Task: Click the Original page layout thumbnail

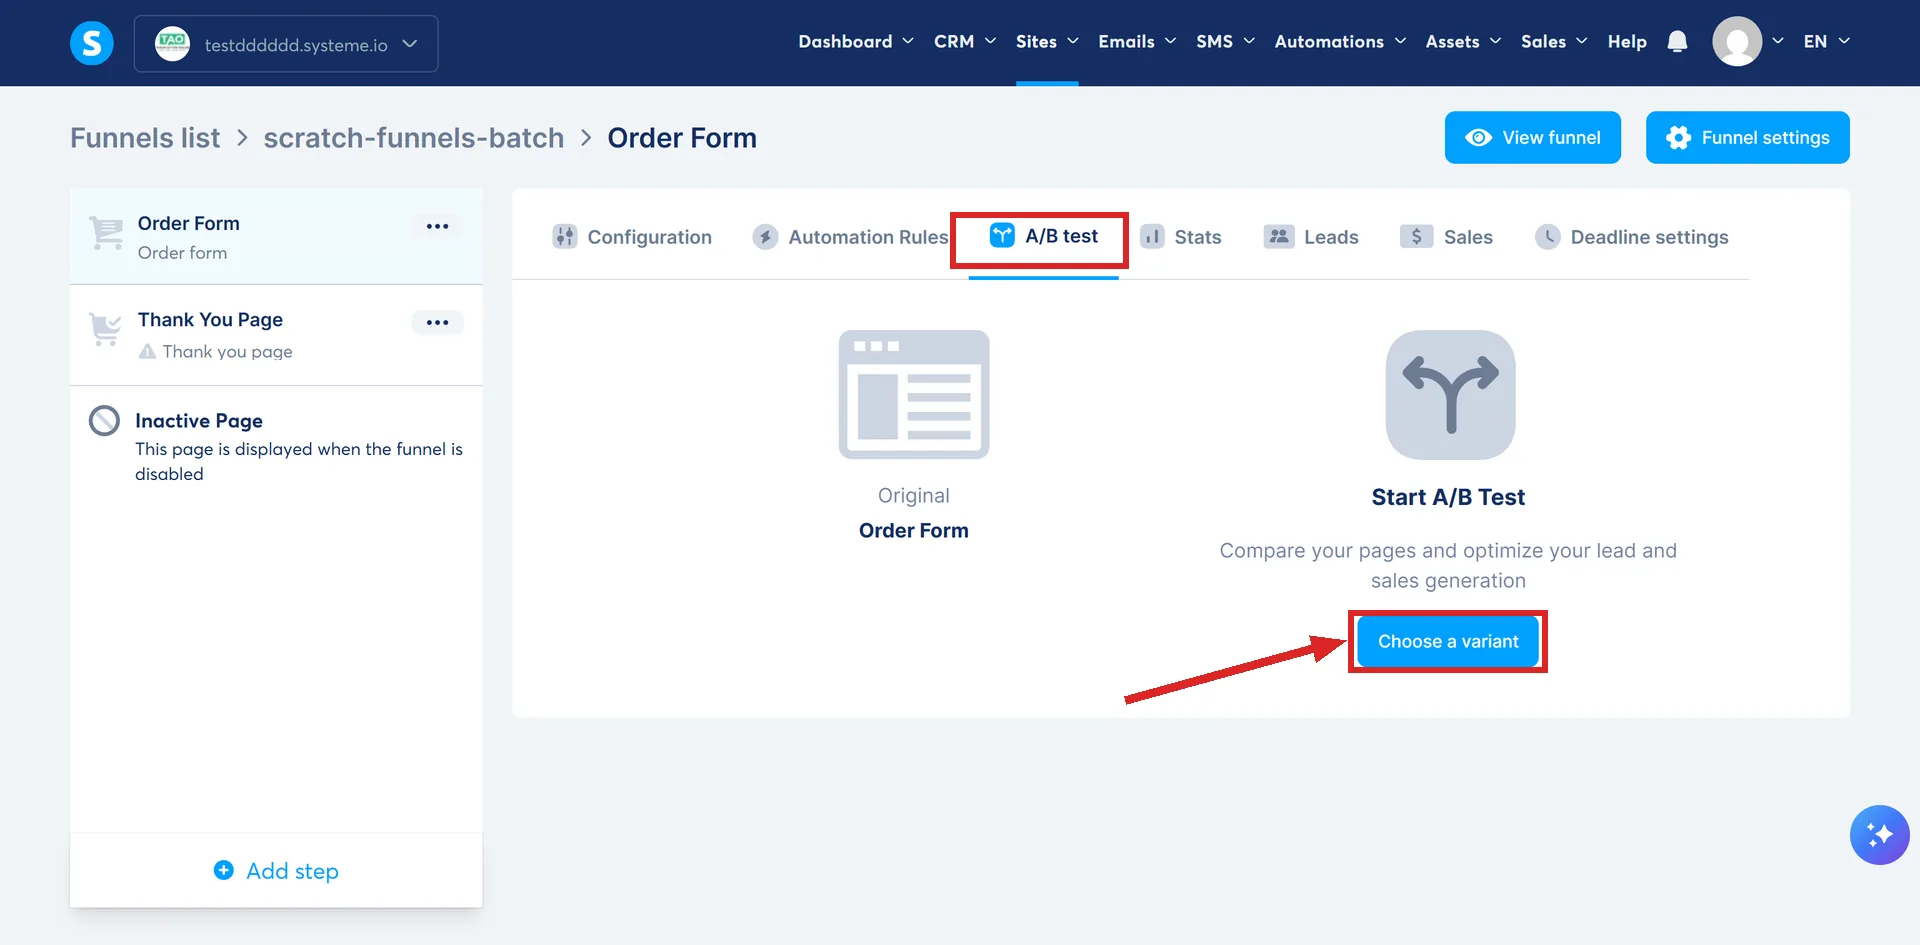Action: (914, 394)
